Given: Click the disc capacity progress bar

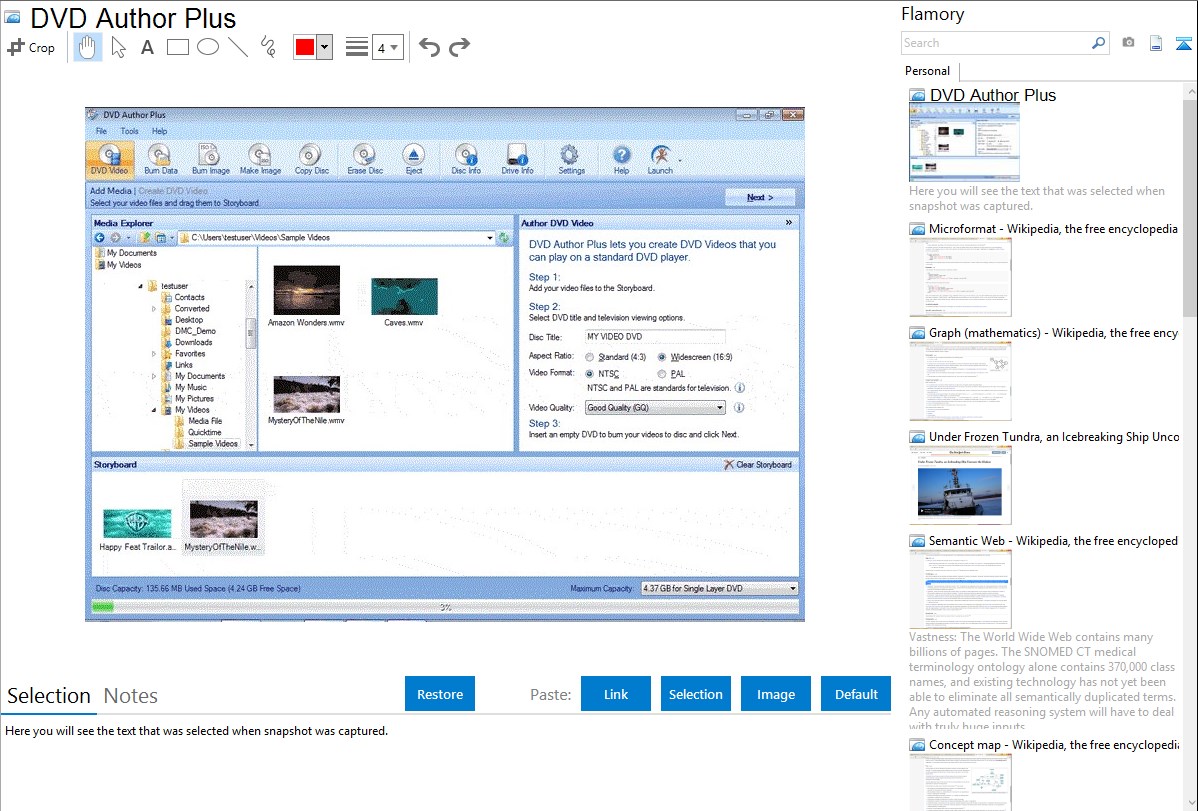Looking at the screenshot, I should (445, 607).
